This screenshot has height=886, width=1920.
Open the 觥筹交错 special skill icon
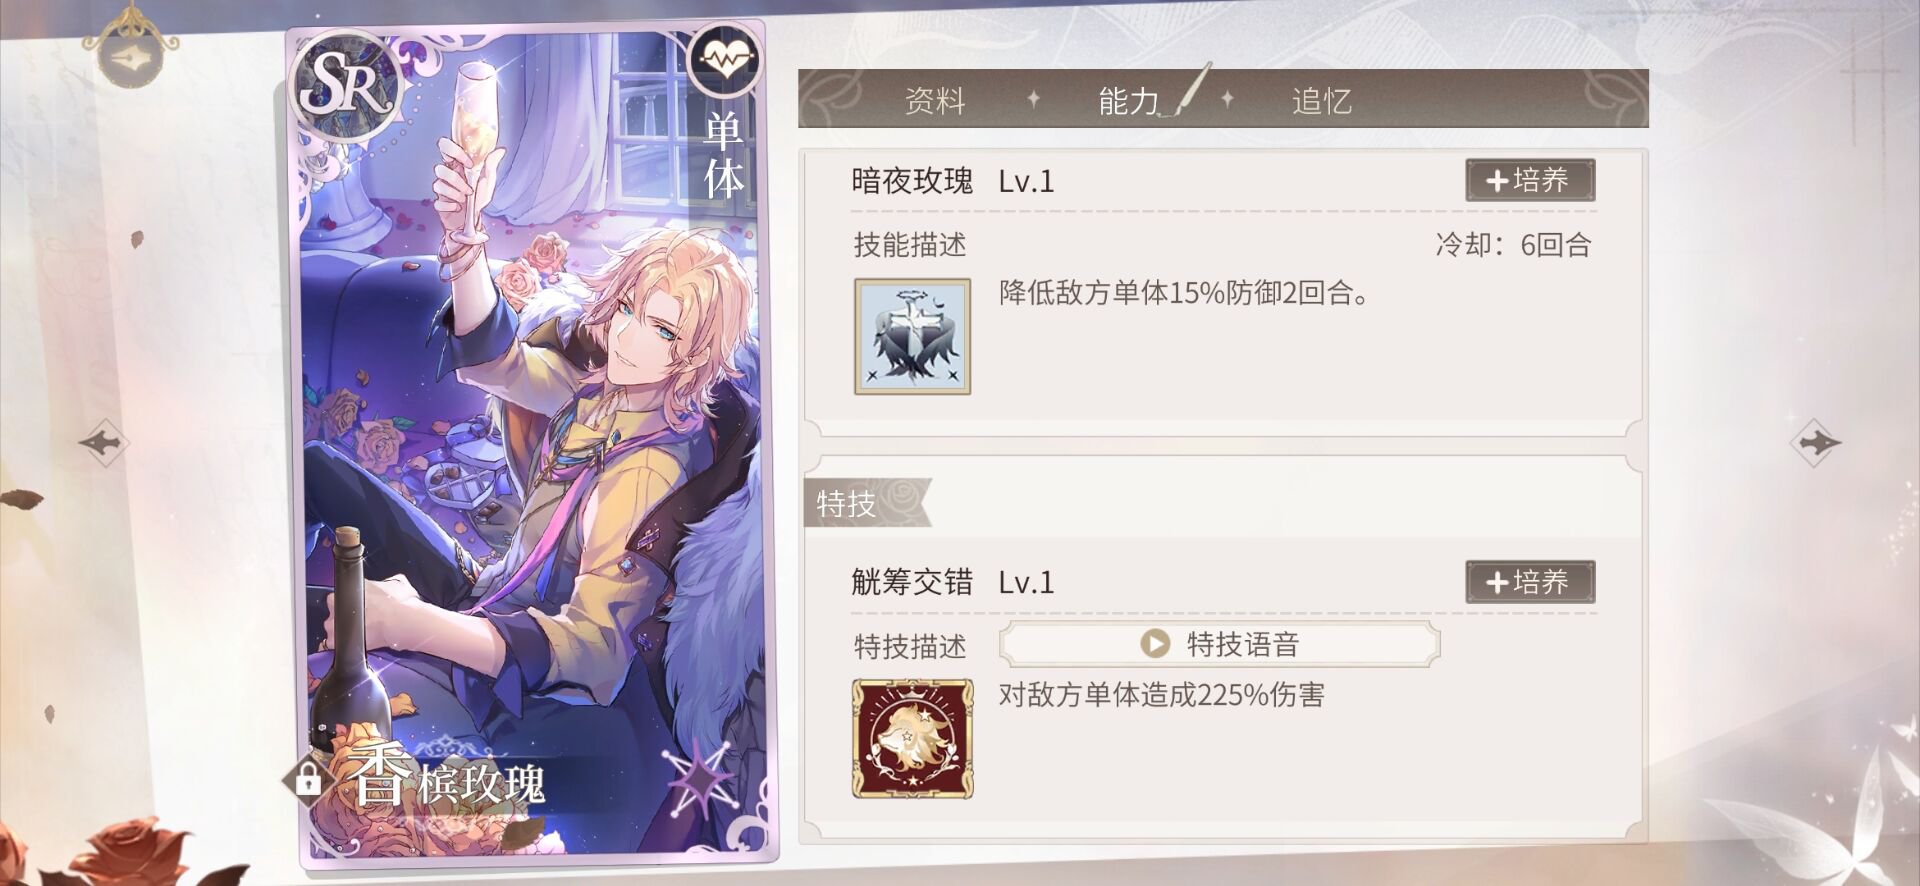point(912,738)
